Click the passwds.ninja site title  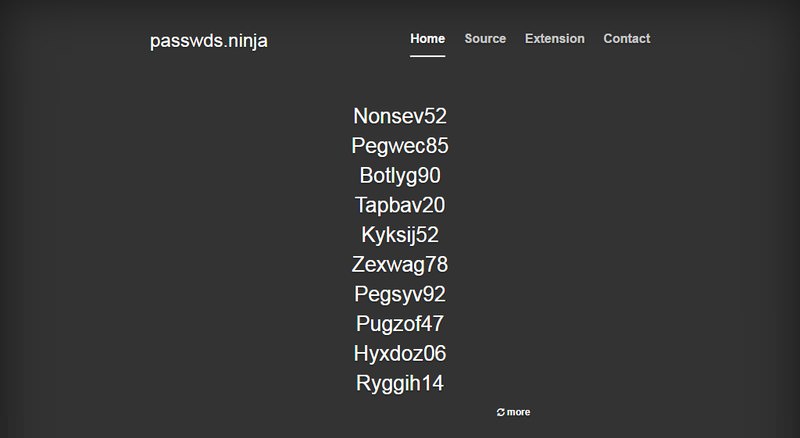[209, 41]
